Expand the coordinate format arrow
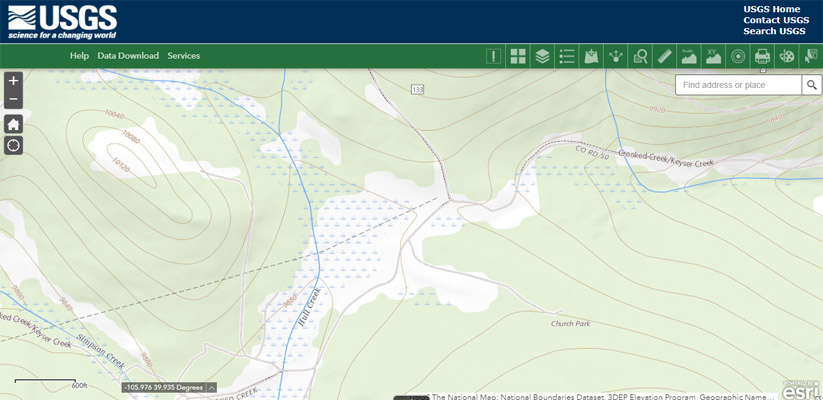This screenshot has height=400, width=823. coord(212,388)
